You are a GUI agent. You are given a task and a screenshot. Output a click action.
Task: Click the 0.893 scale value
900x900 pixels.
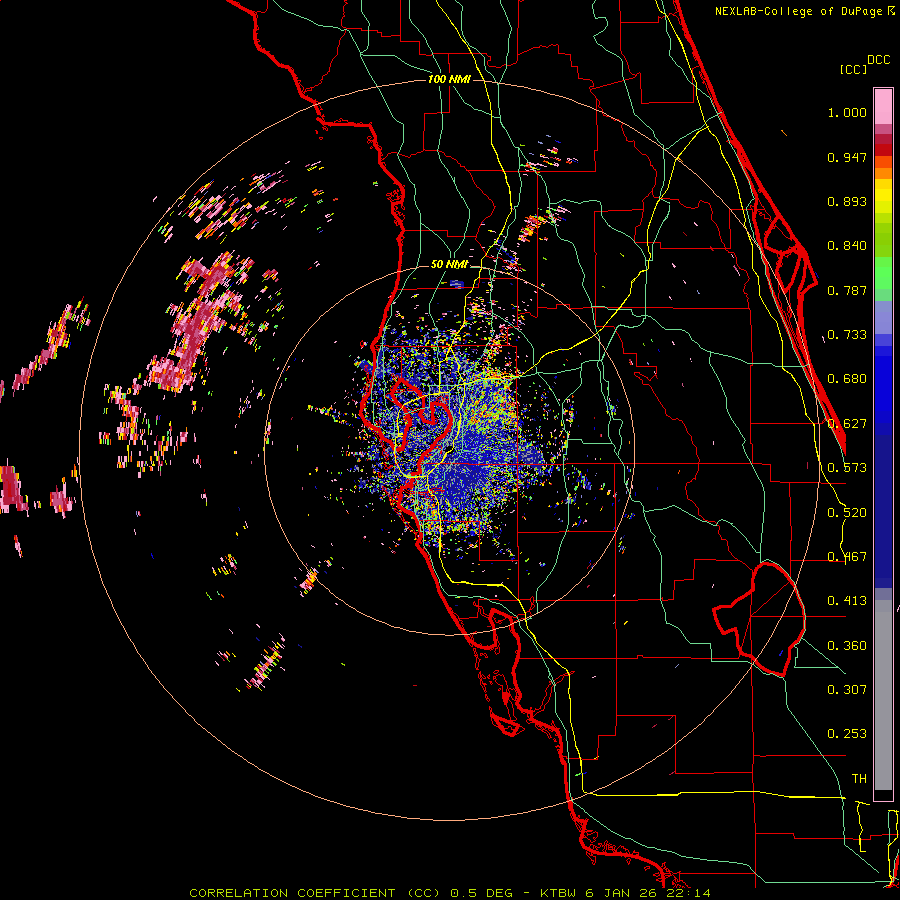(x=847, y=201)
